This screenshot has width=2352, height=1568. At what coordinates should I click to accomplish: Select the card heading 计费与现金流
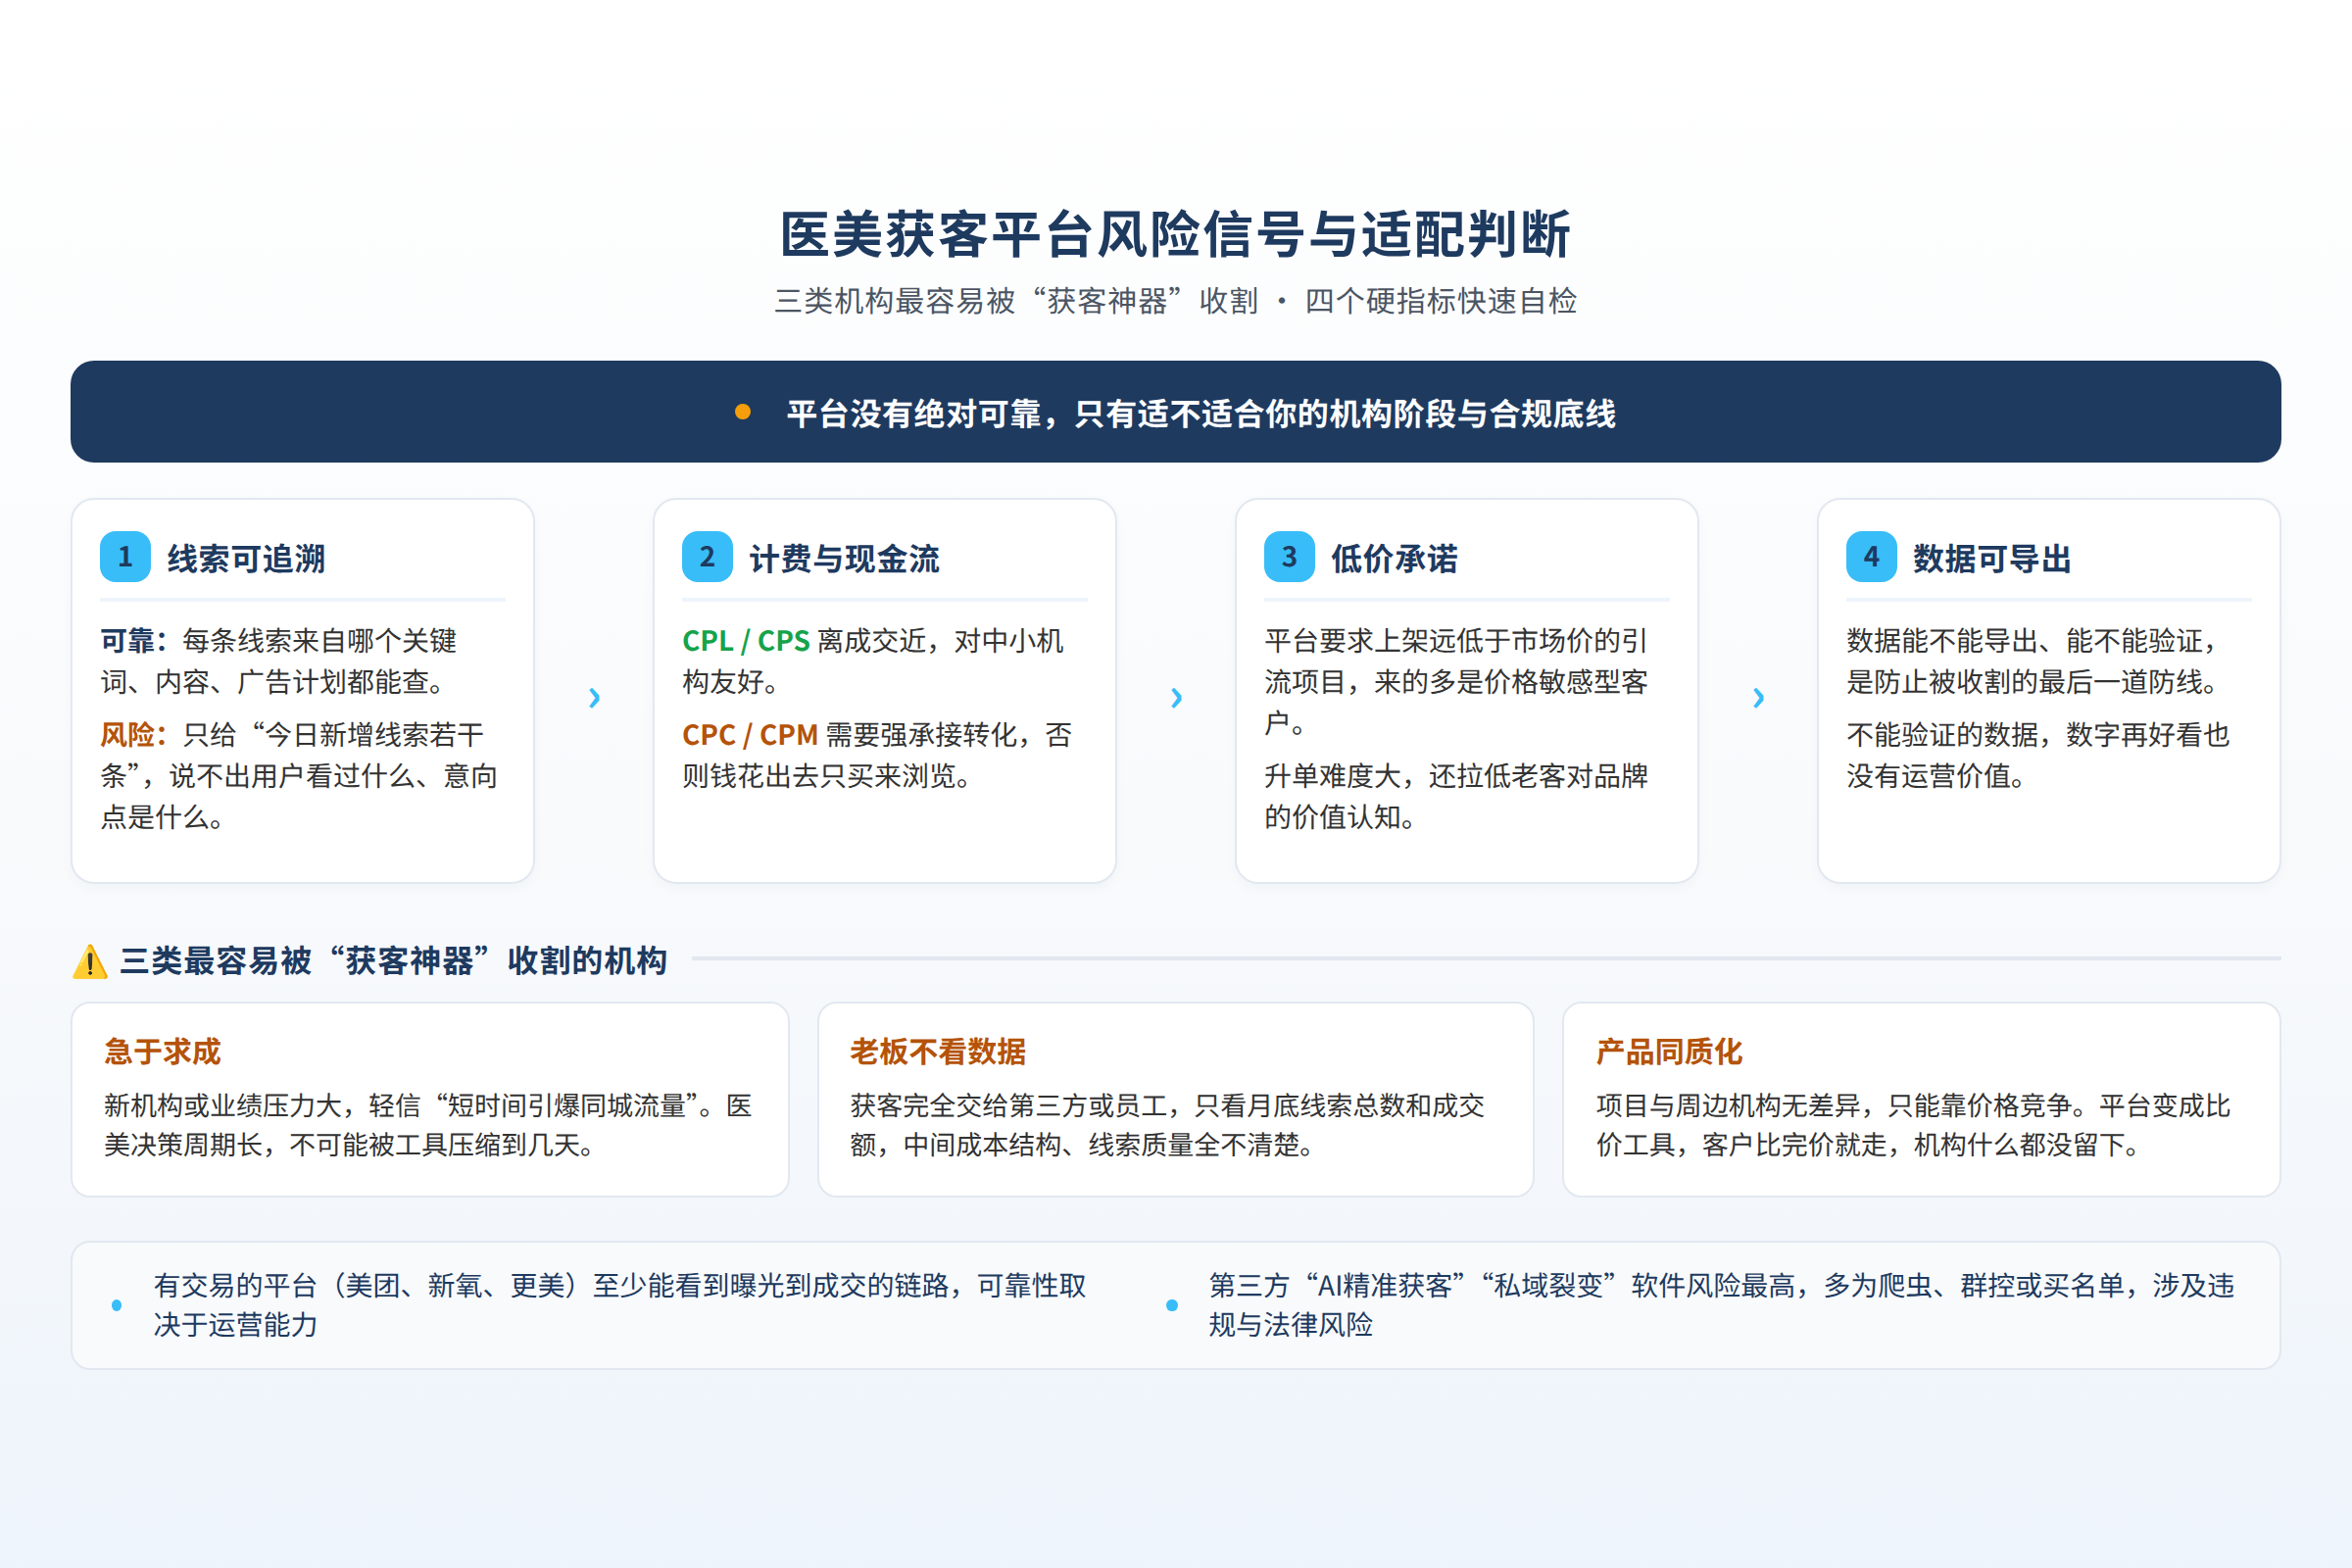point(844,558)
